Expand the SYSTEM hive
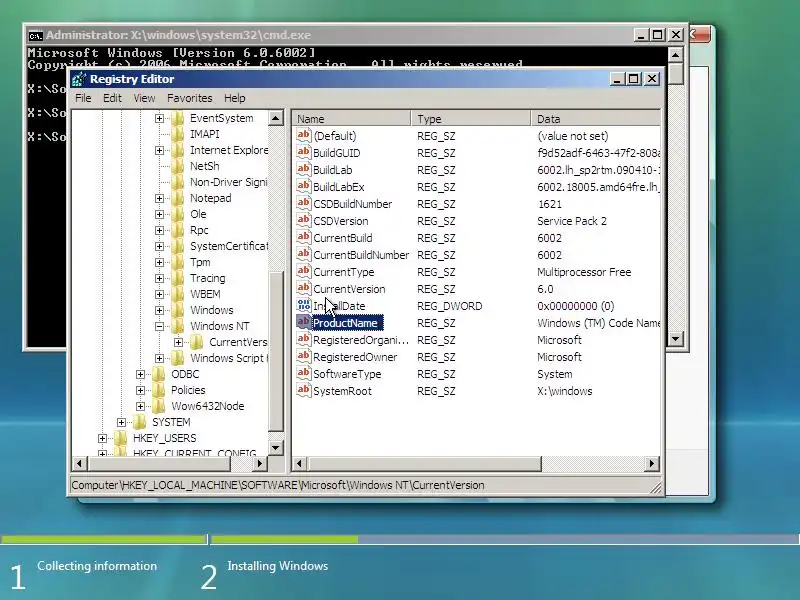Screen dimensions: 800x600 [x=121, y=422]
